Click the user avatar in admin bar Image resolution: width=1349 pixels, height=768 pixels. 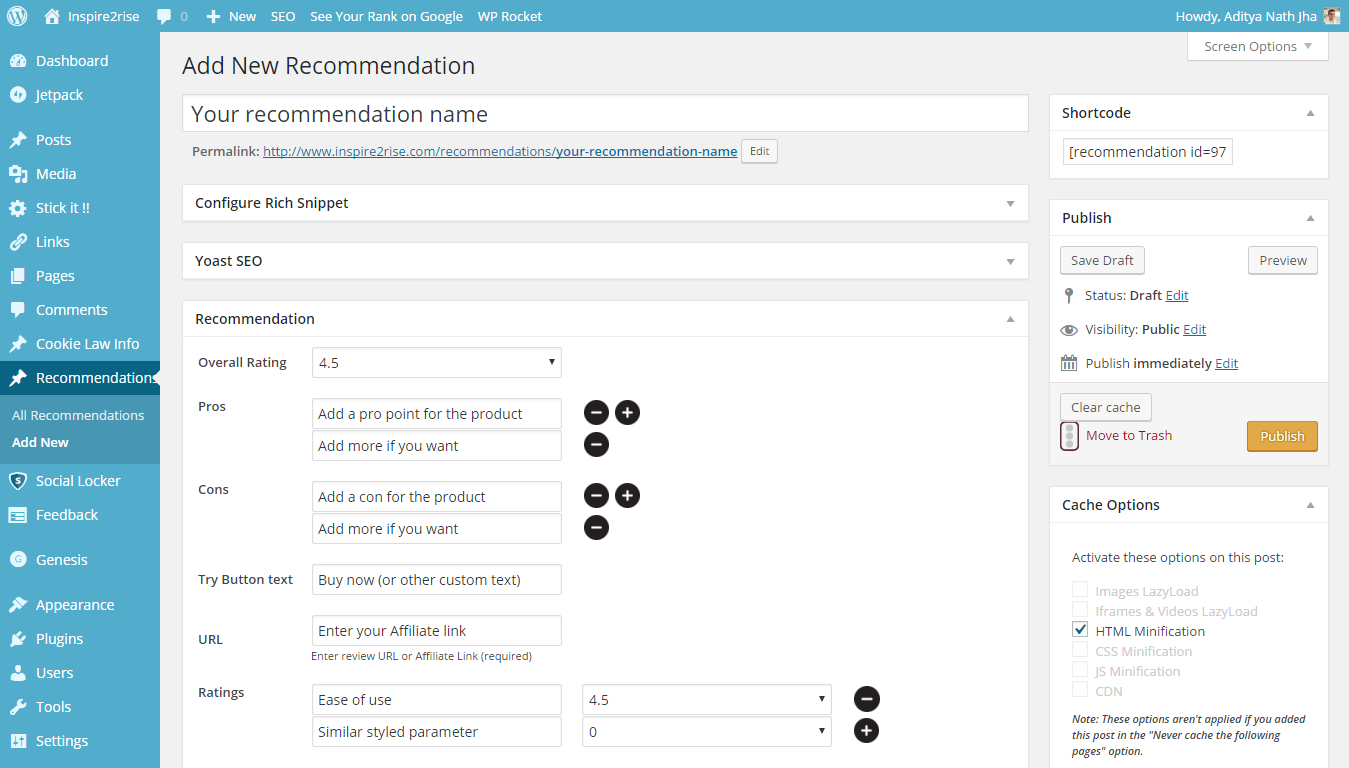(1331, 16)
